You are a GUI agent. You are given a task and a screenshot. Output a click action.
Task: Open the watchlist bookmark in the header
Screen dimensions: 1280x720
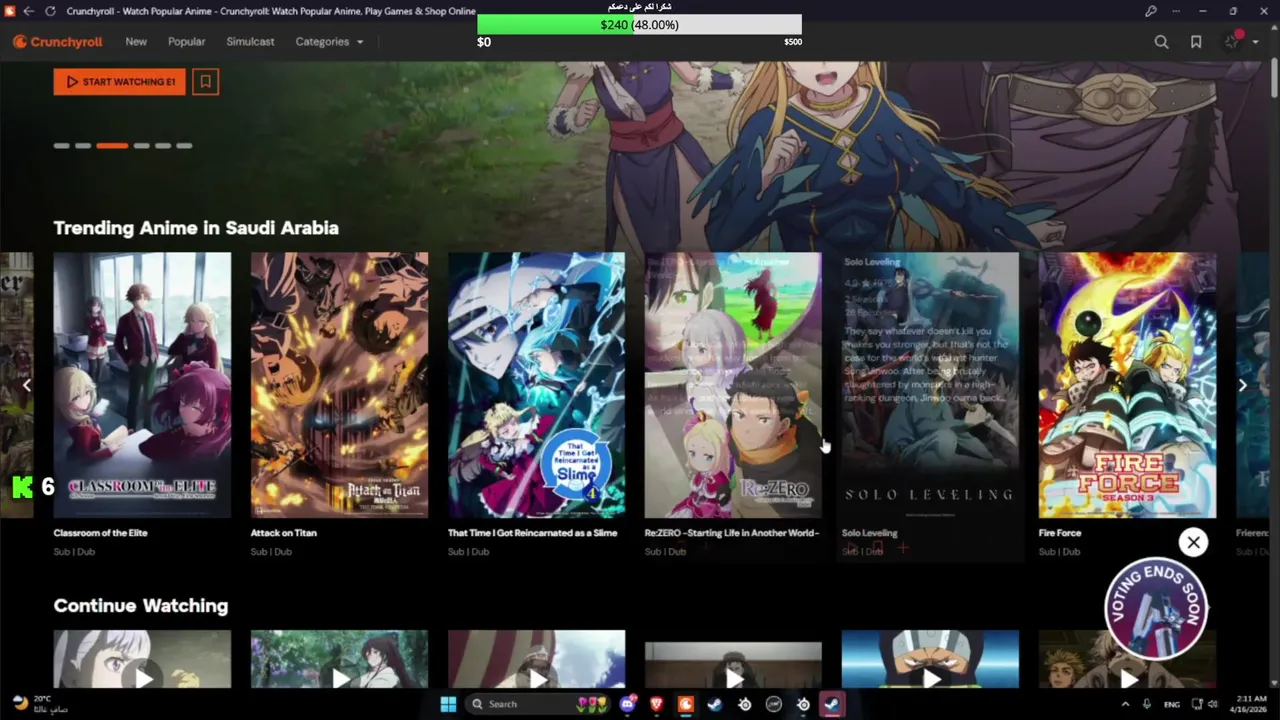coord(1196,42)
